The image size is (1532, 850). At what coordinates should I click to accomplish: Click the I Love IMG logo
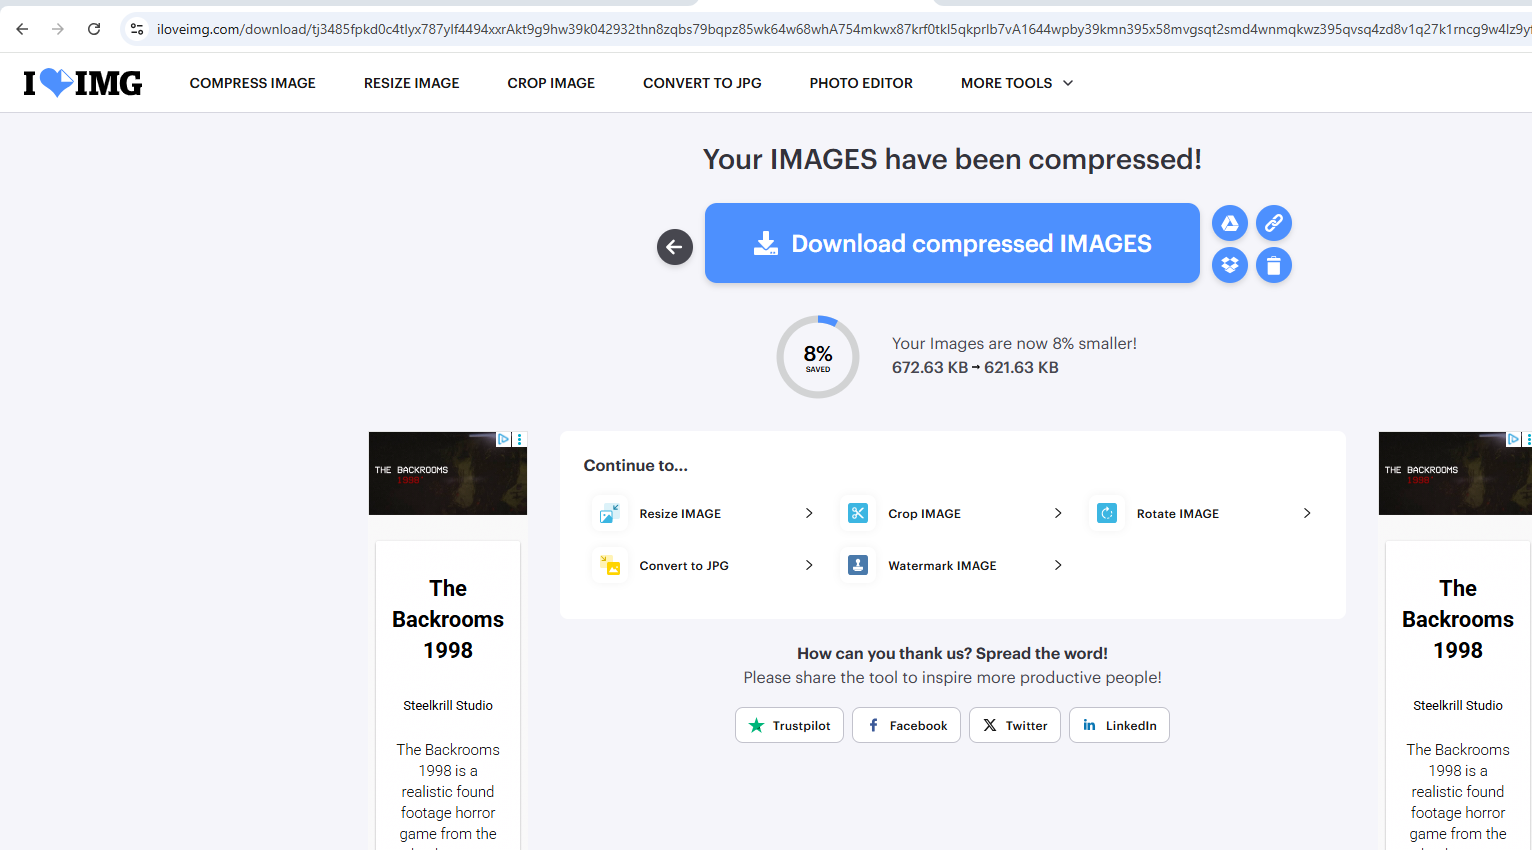pyautogui.click(x=82, y=82)
